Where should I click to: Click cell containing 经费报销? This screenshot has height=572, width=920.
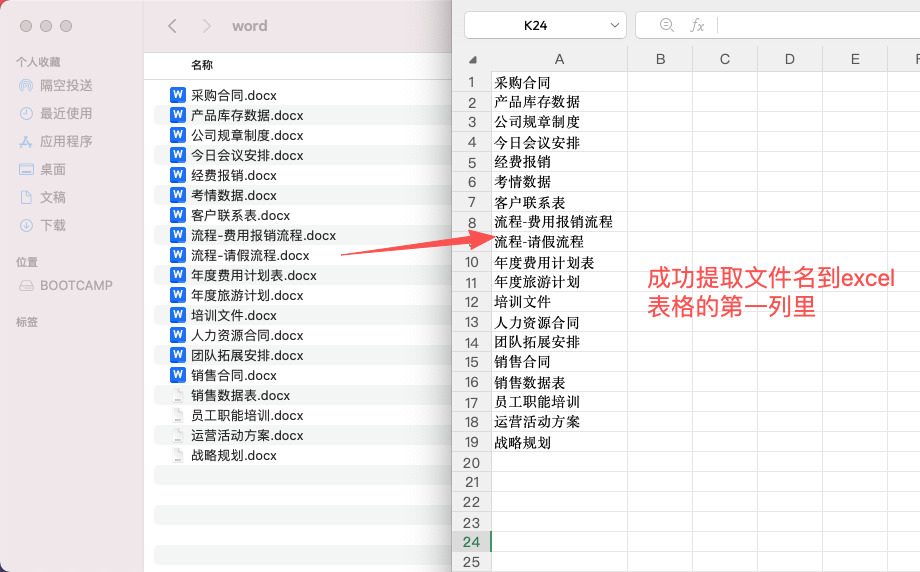pos(559,162)
